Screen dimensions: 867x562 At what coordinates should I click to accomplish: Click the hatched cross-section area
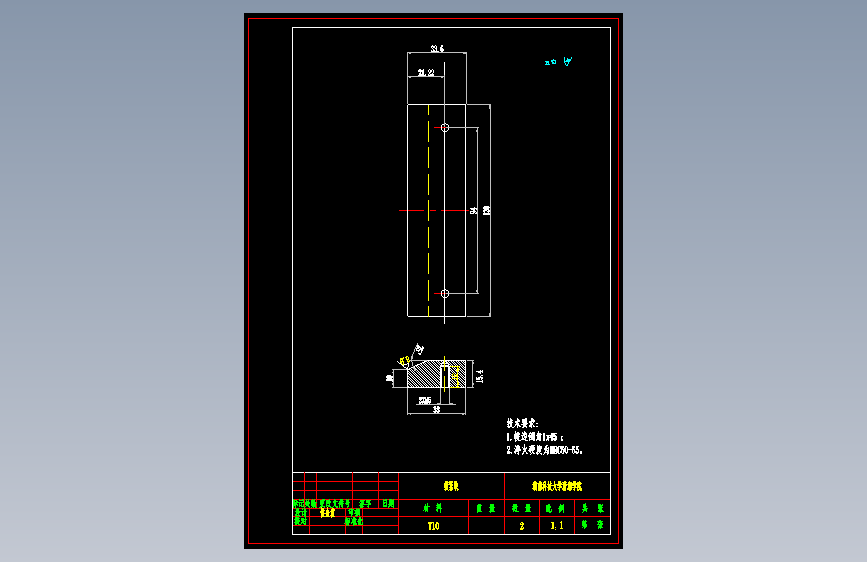[x=424, y=375]
